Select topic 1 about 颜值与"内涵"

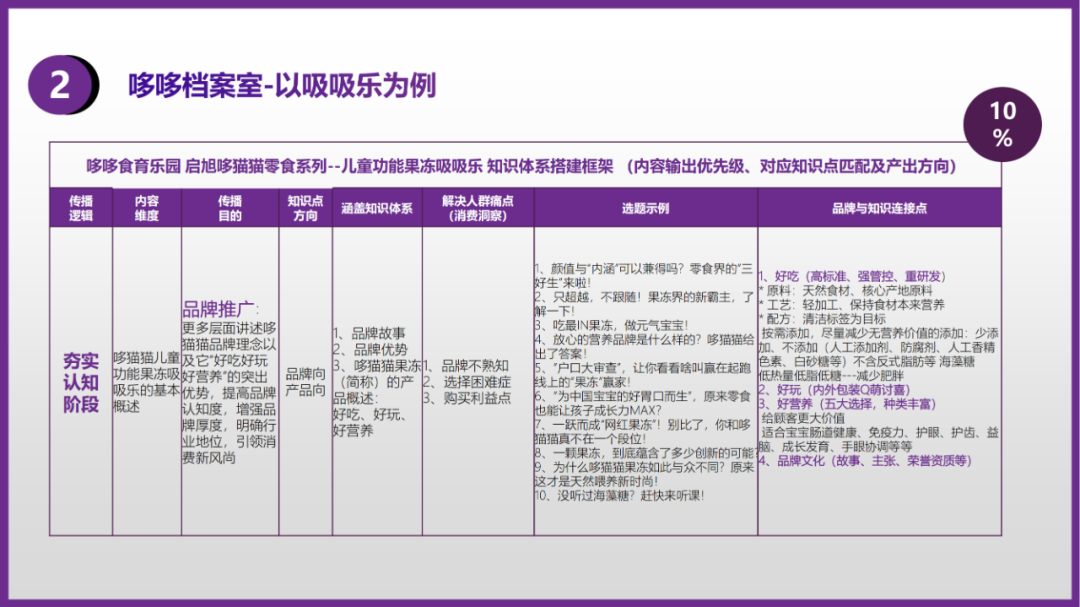[x=644, y=276]
